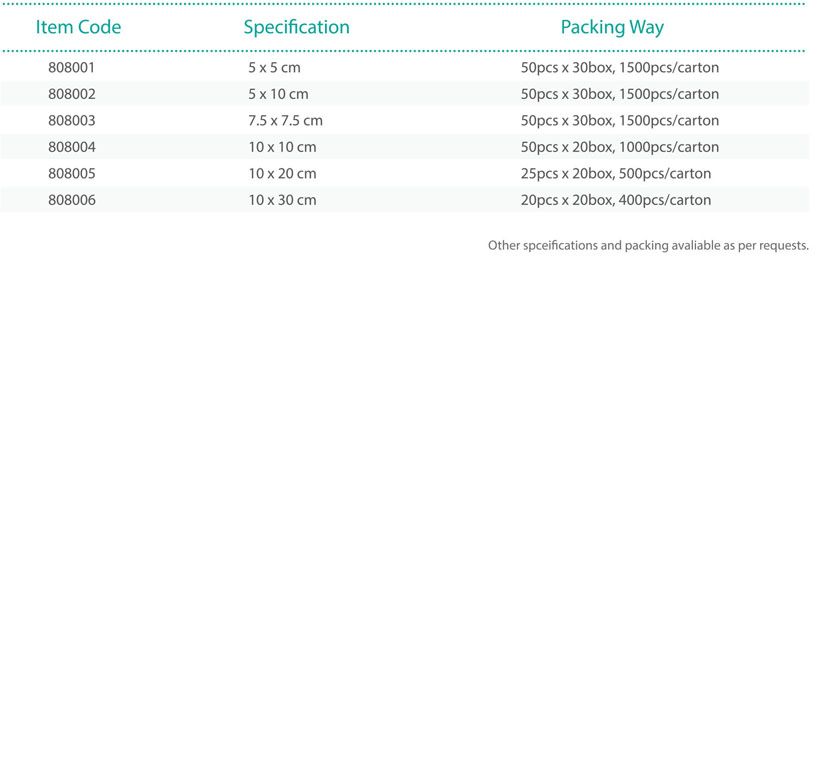Click the 1000pcs/carton packing cell
This screenshot has width=827, height=768.
620,147
